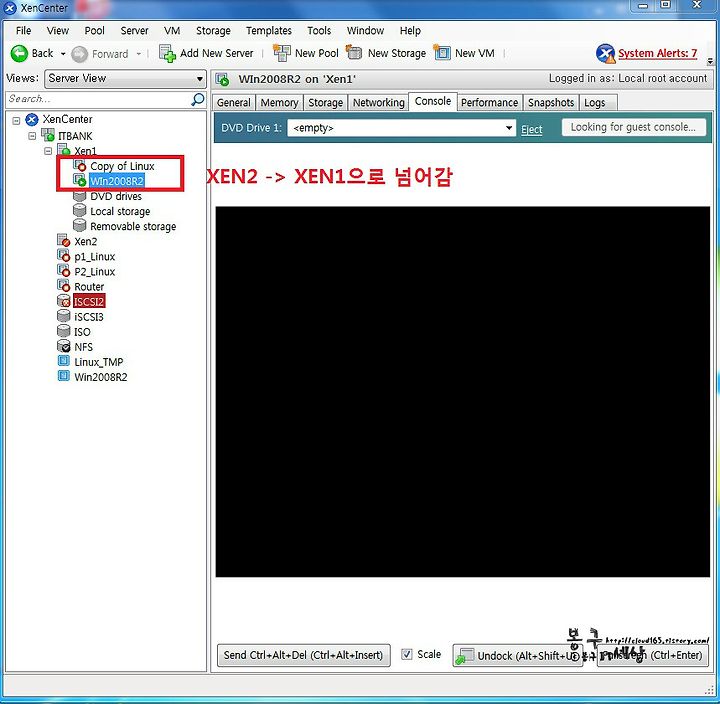
Task: Click the Search input field
Action: point(99,99)
